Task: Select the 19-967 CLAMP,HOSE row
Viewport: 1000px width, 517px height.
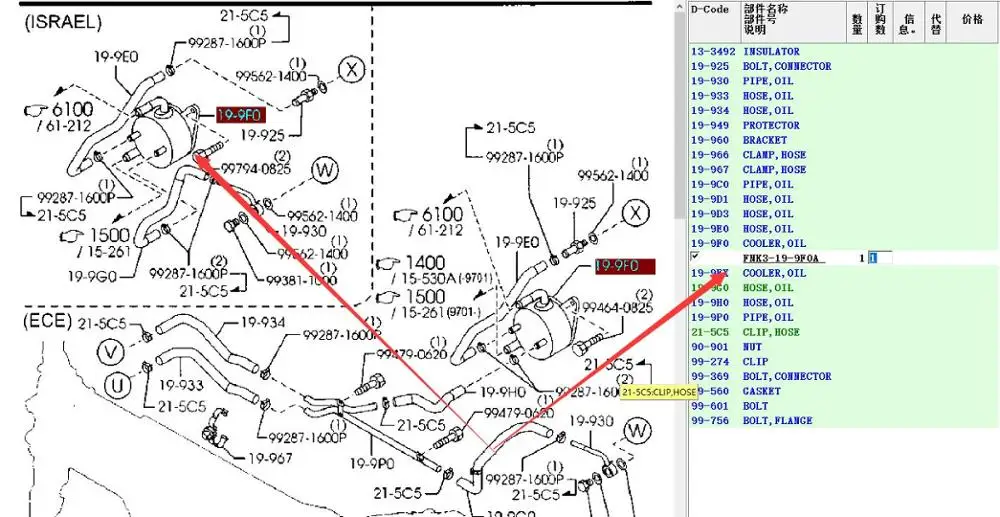Action: pyautogui.click(x=842, y=170)
